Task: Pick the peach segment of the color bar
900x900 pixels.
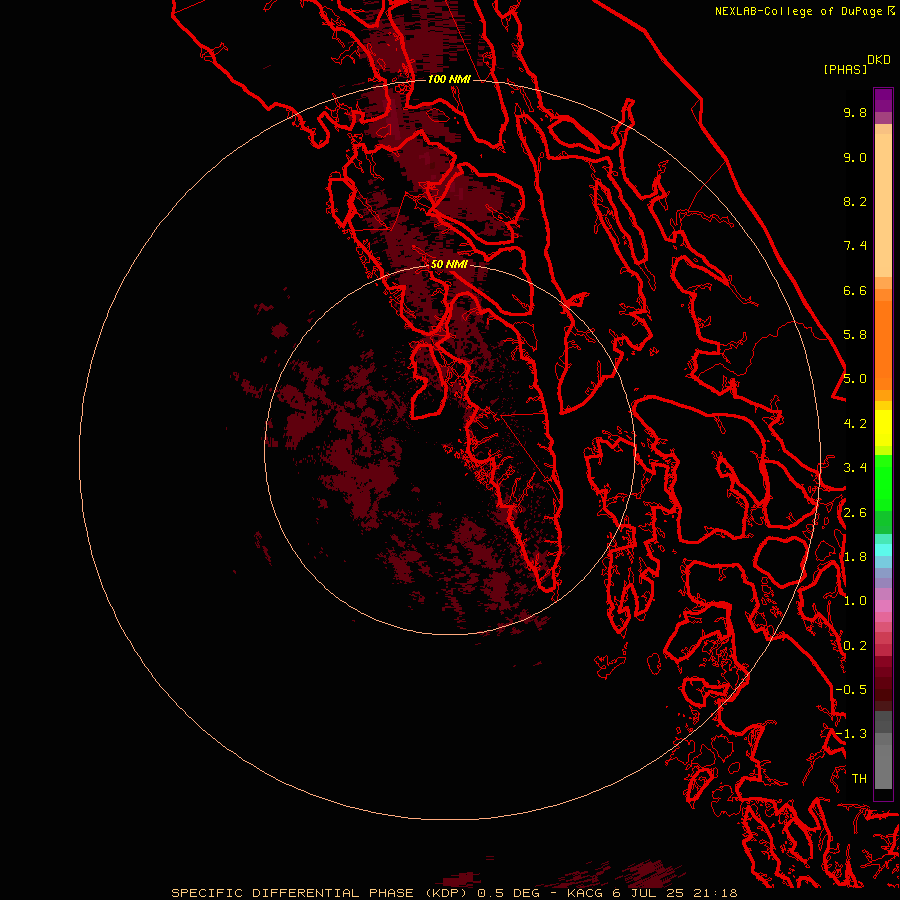Action: 883,205
